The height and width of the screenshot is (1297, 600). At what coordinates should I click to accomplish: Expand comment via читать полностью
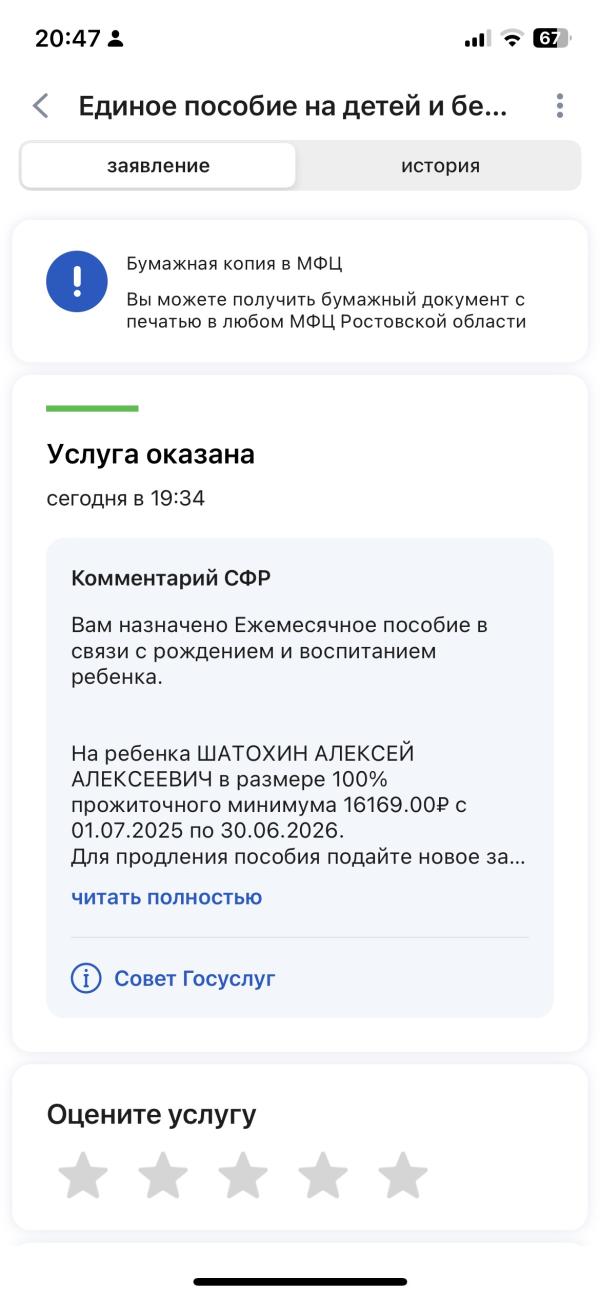click(x=166, y=897)
